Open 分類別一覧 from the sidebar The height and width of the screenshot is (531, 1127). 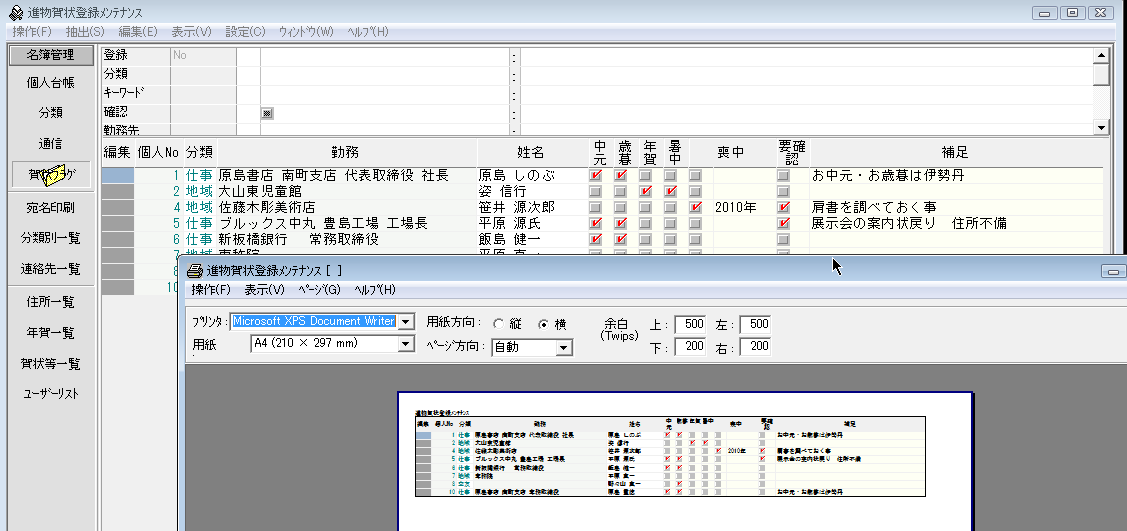pyautogui.click(x=51, y=239)
